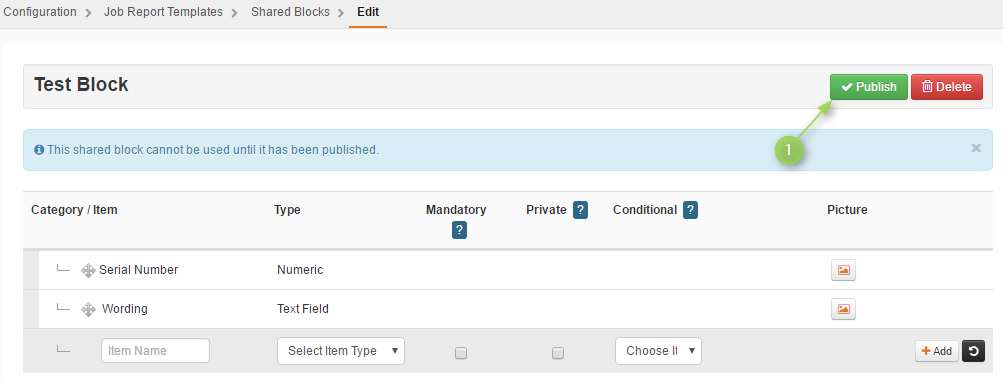The image size is (1003, 382).
Task: Delete the Test Block
Action: pyautogui.click(x=947, y=87)
